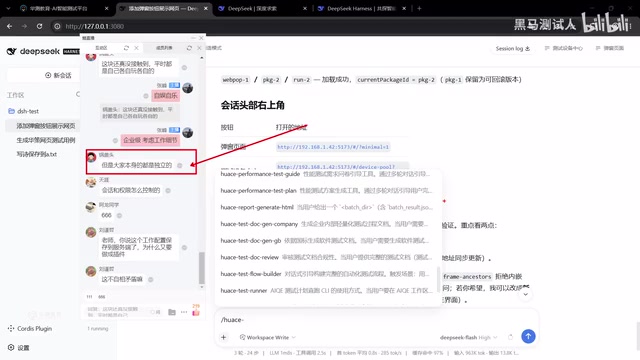Close the second live-chat panel tab
640x360 pixels.
coord(199,48)
